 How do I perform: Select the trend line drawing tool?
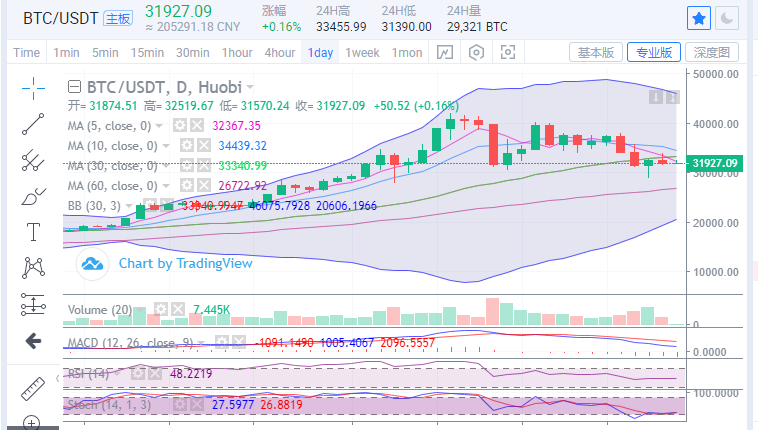33,124
